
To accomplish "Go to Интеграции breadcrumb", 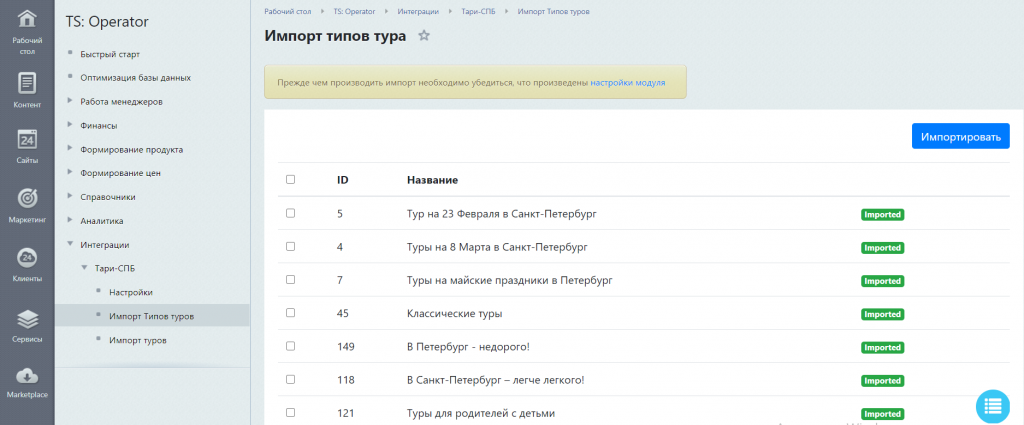I will click(x=418, y=12).
